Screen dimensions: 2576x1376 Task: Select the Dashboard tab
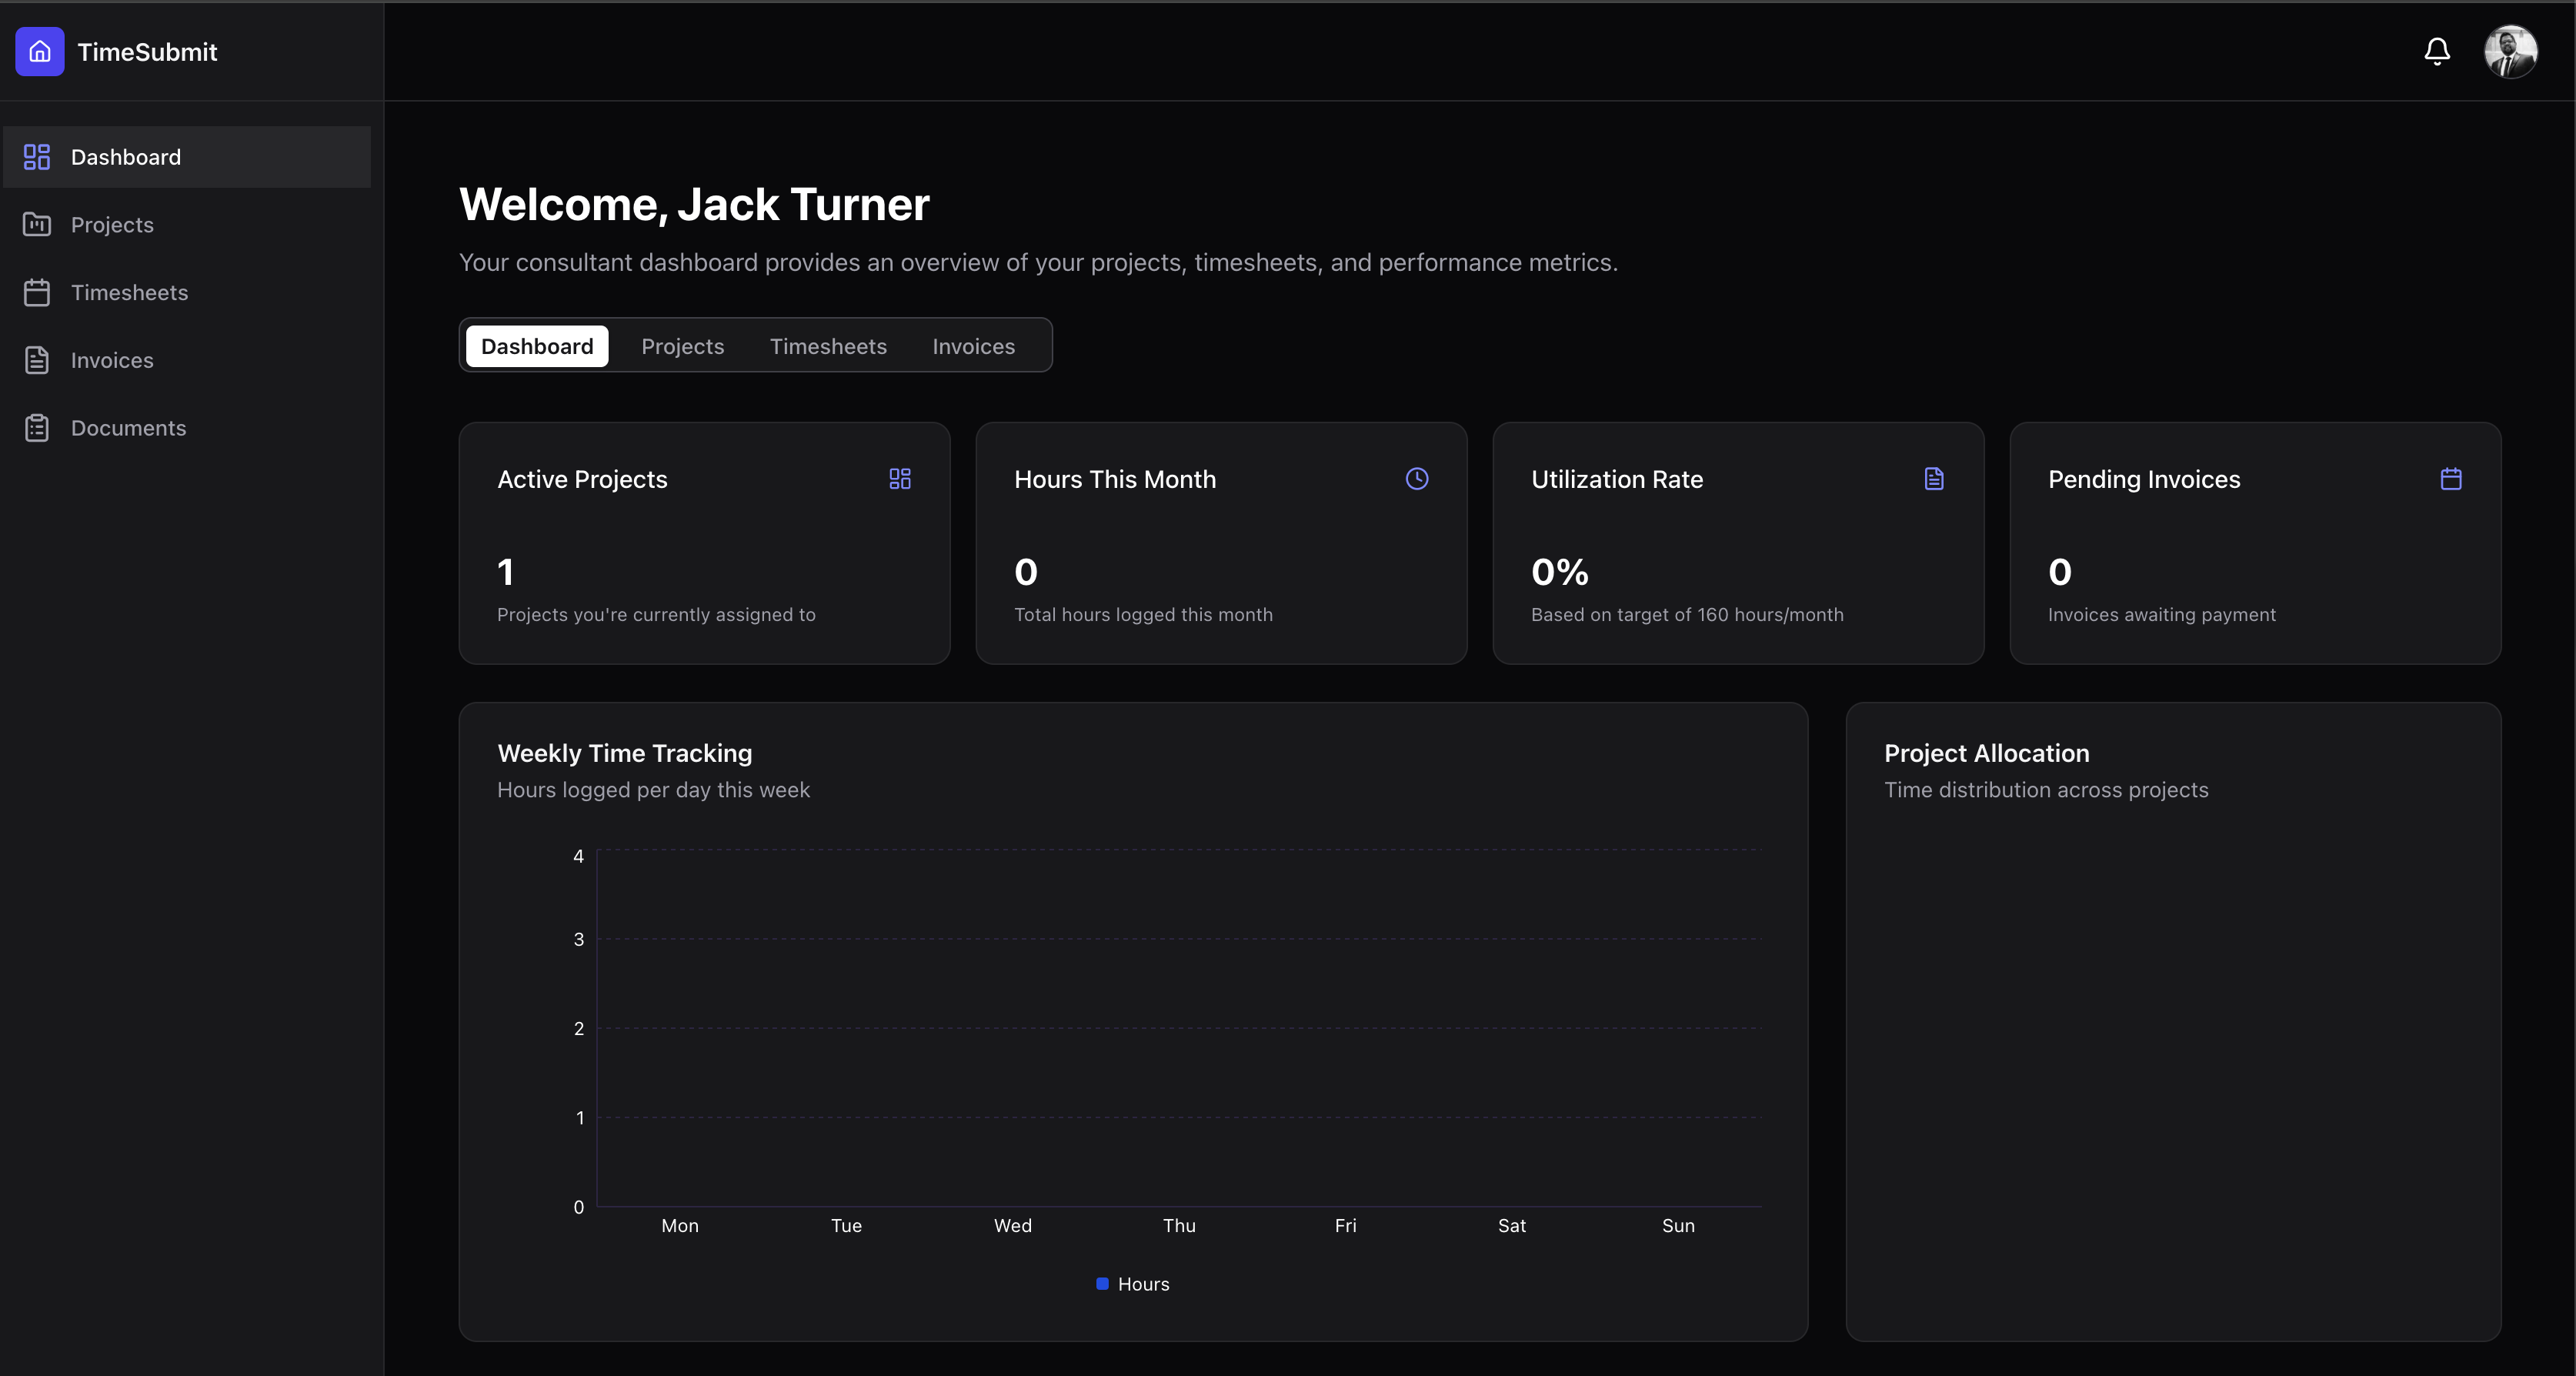pyautogui.click(x=537, y=345)
